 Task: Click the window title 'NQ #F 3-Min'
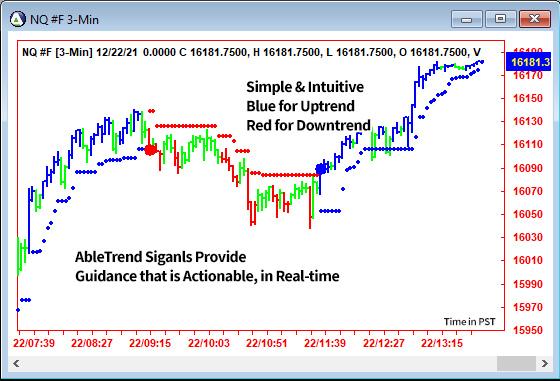pos(64,20)
